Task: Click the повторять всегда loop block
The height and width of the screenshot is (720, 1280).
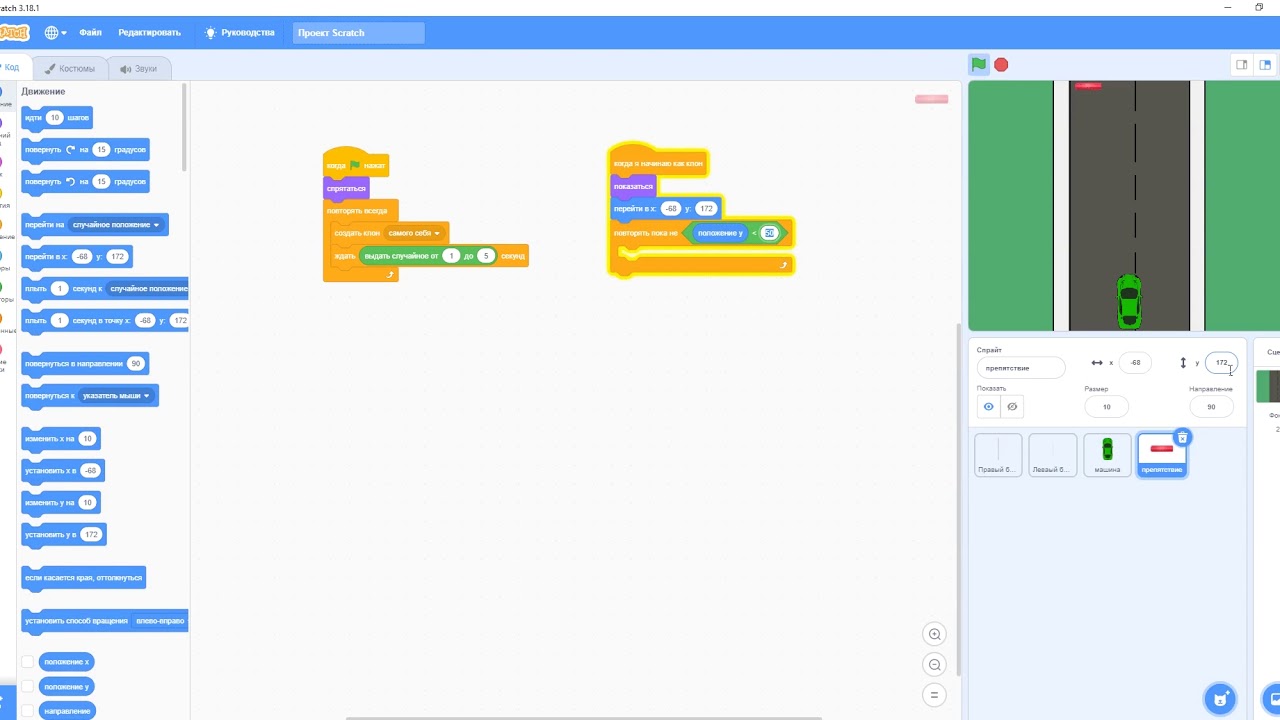Action: 357,211
